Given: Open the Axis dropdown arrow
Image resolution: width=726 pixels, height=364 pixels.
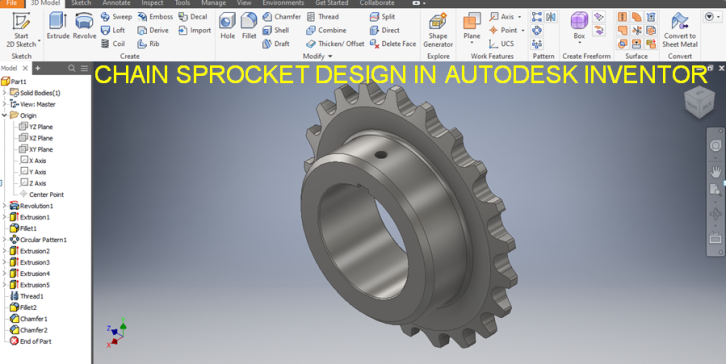Looking at the screenshot, I should point(519,17).
